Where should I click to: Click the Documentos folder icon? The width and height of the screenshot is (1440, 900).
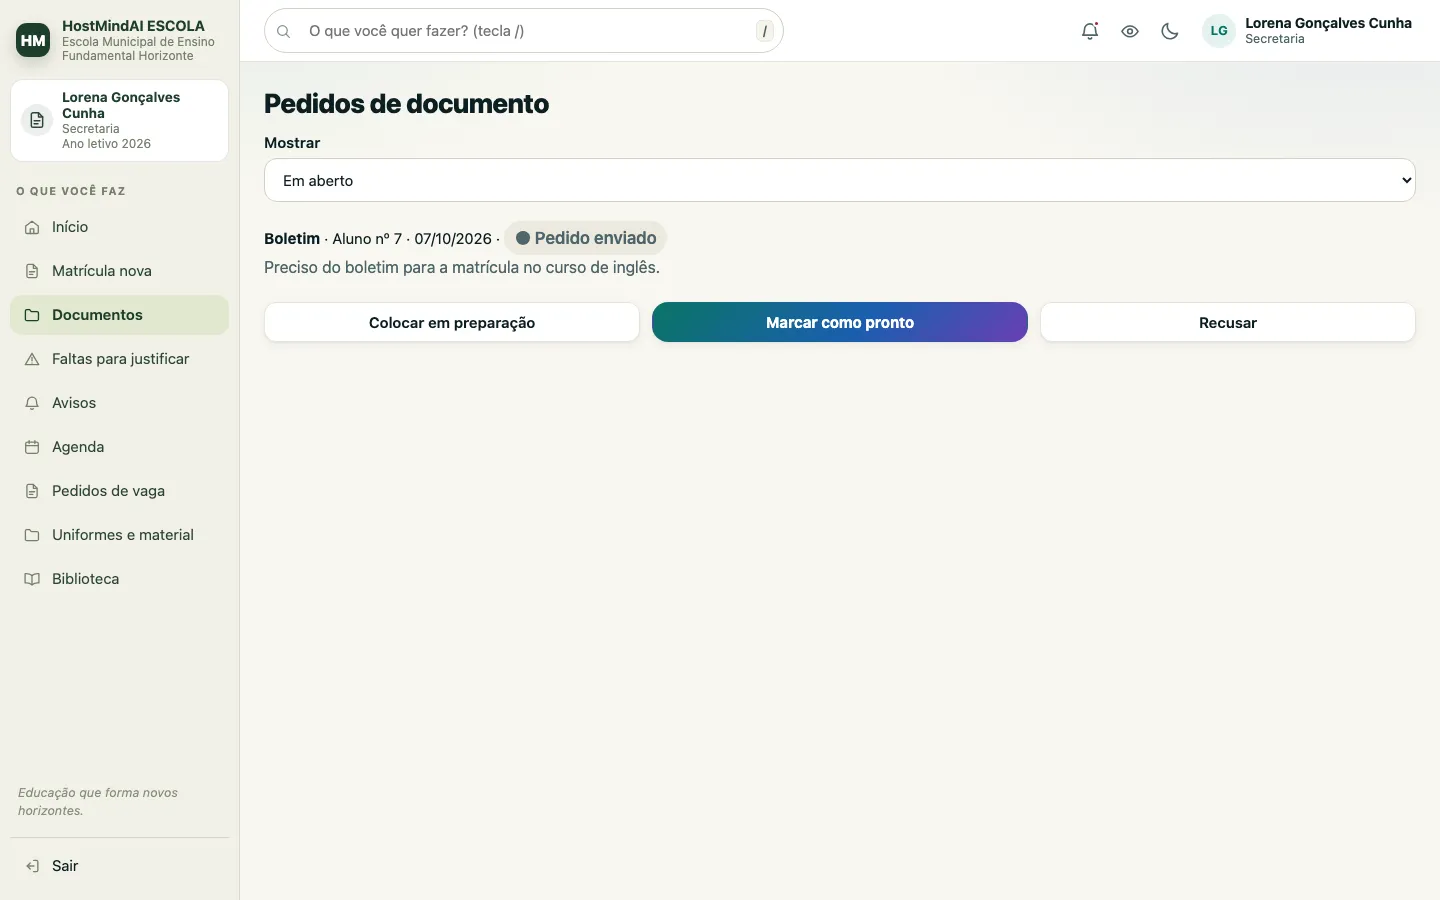click(x=32, y=315)
